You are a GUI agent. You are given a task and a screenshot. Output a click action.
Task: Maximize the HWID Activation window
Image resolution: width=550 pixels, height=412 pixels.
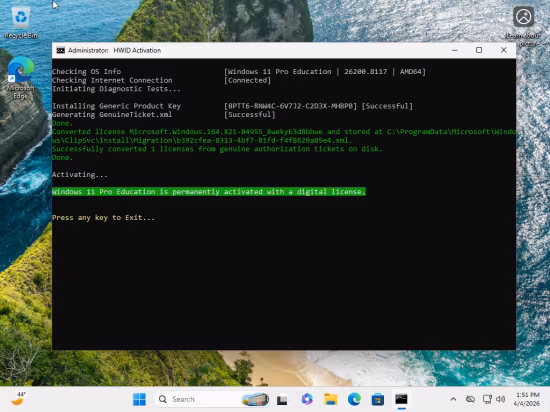click(x=479, y=50)
